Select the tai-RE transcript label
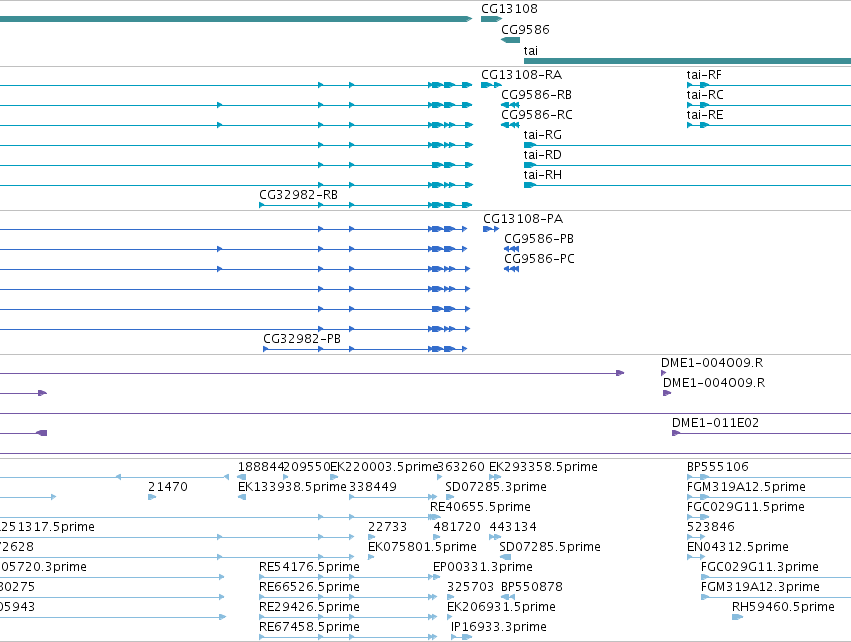 (x=705, y=115)
